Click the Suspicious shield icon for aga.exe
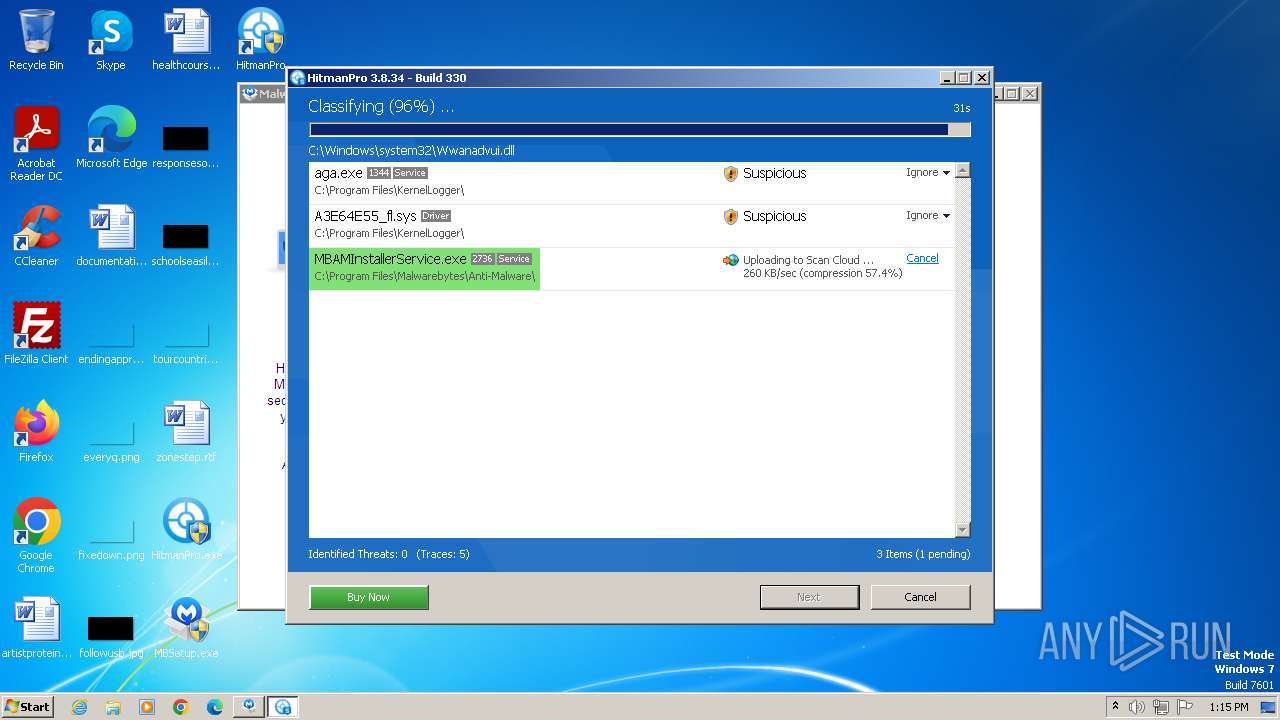This screenshot has height=720, width=1280. point(731,174)
